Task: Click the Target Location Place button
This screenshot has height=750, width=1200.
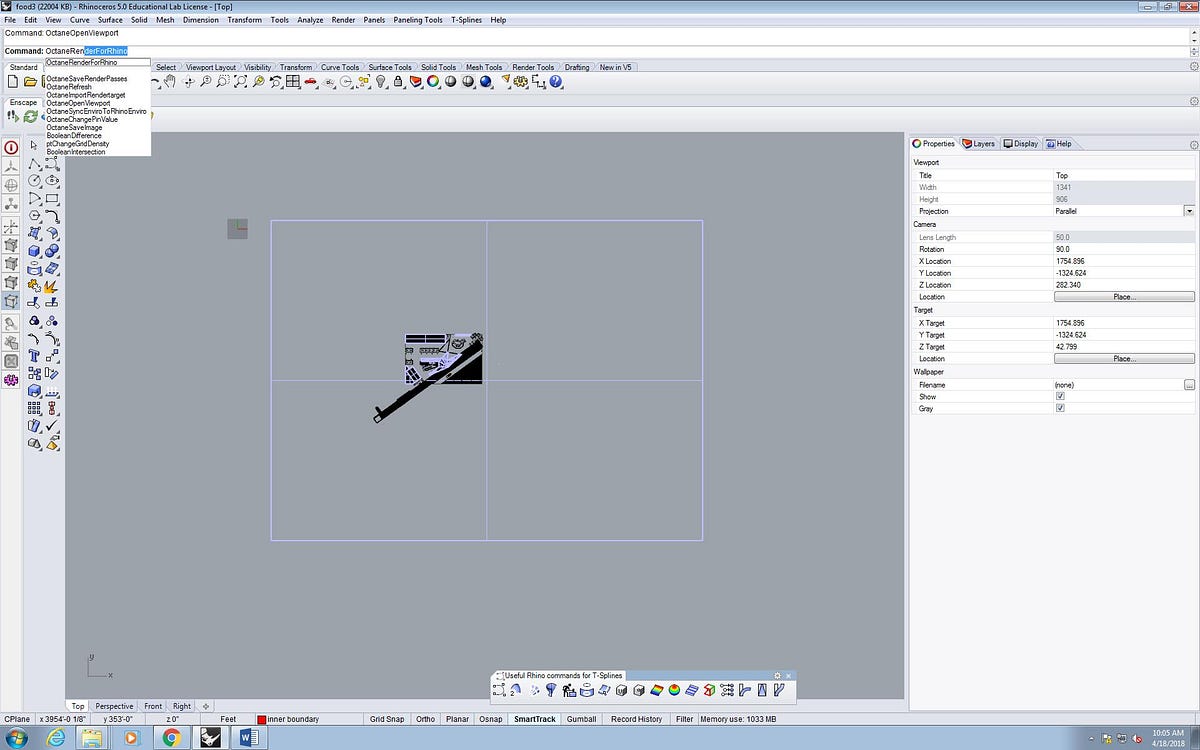Action: [x=1124, y=359]
